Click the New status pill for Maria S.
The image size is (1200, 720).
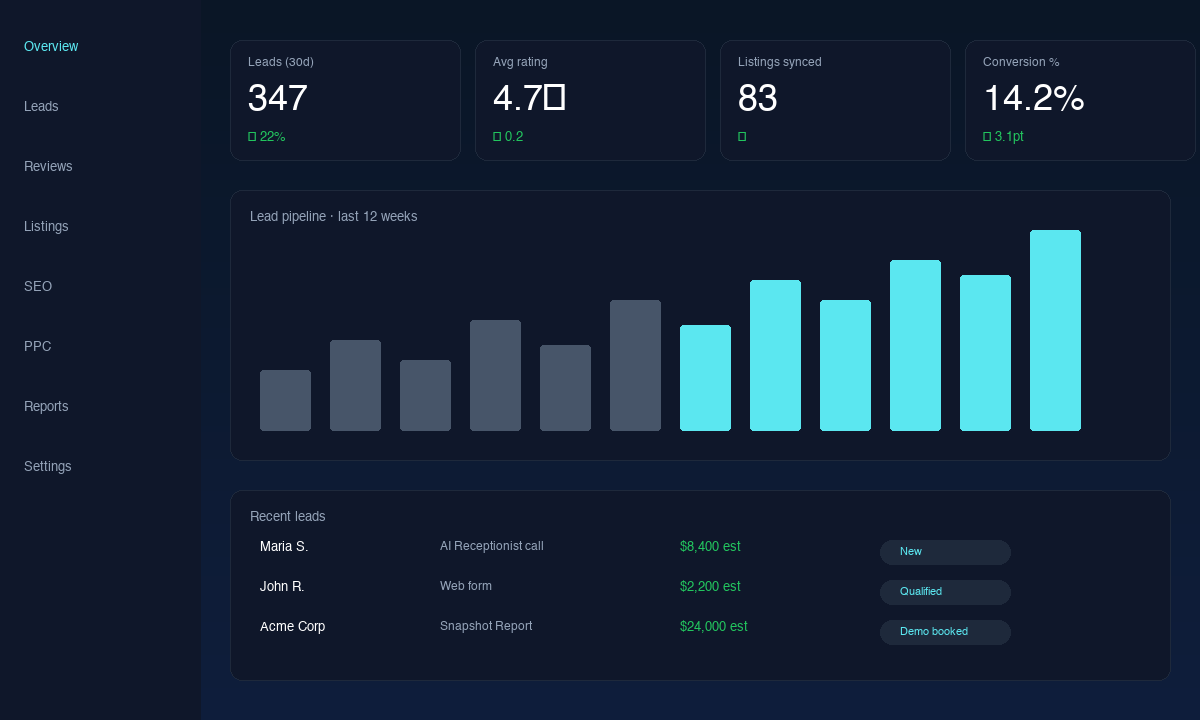point(945,552)
